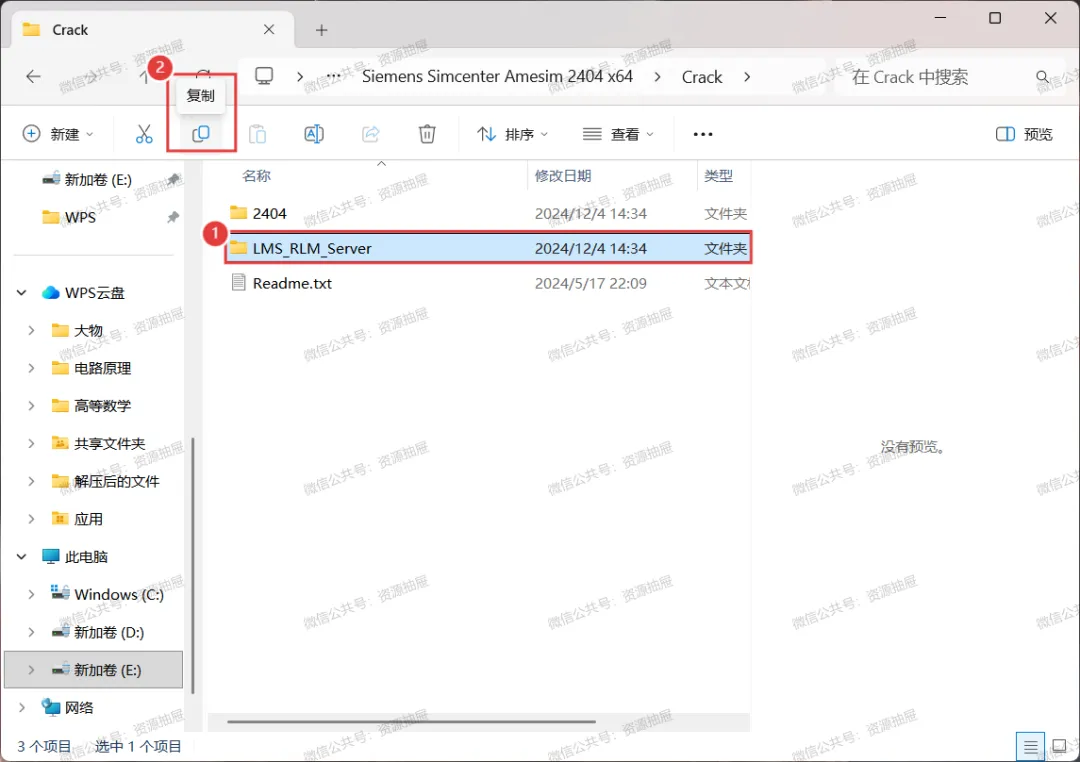
Task: Select 新加卷 (D:) in navigation pane
Action: click(x=109, y=632)
